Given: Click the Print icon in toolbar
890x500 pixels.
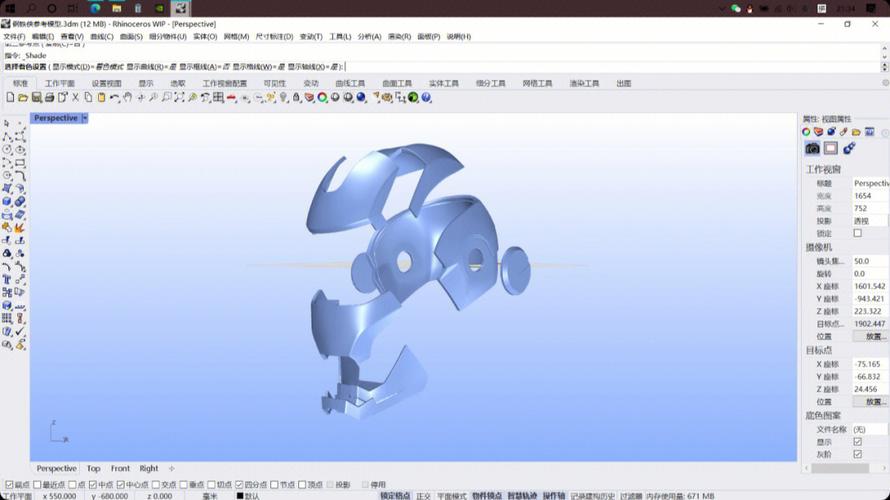Looking at the screenshot, I should point(49,98).
